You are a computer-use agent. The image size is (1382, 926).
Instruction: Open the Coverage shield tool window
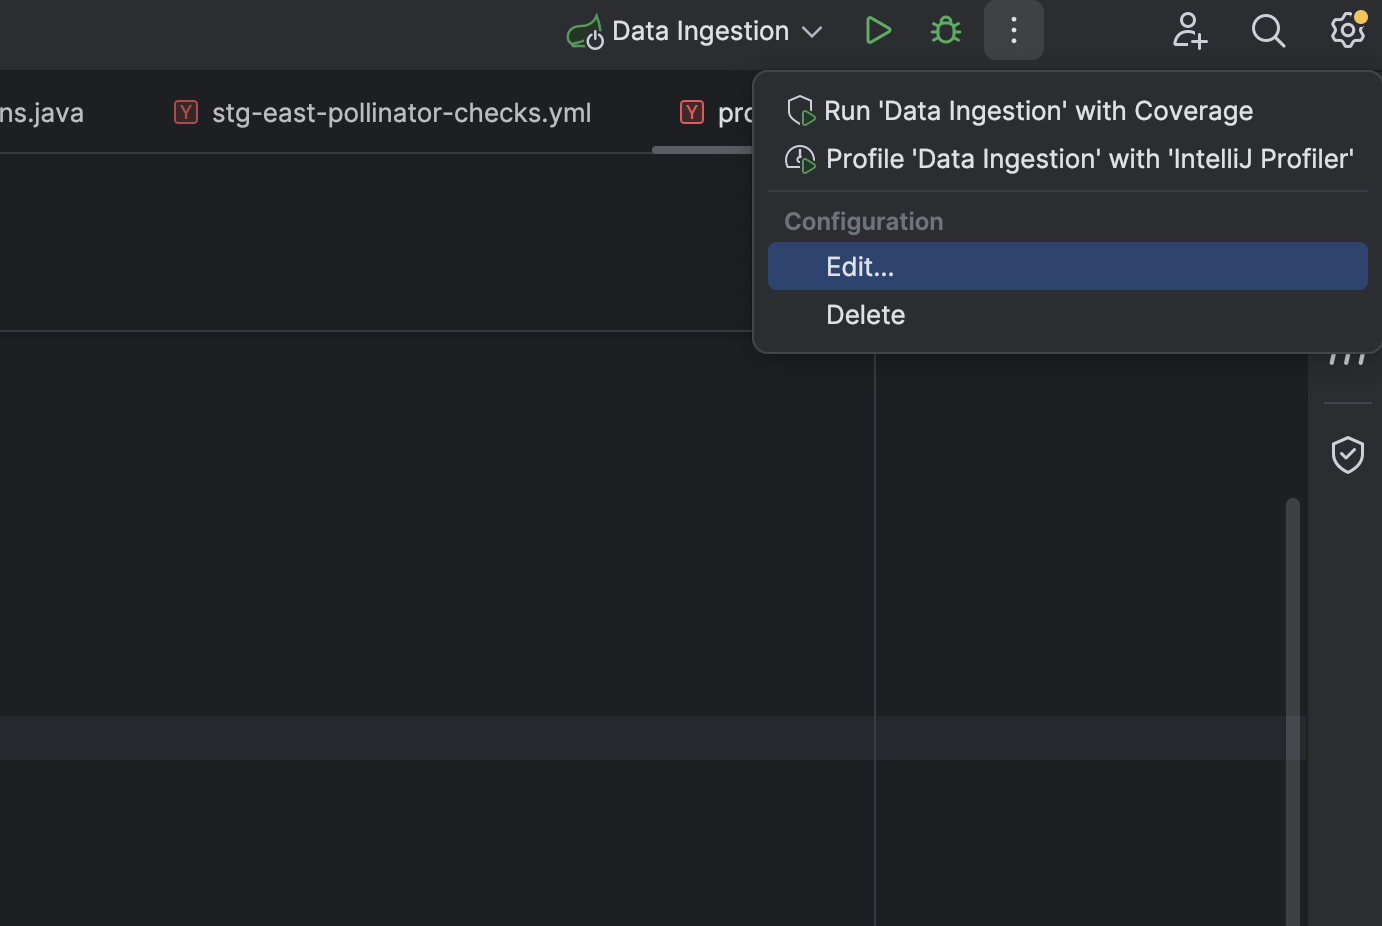[x=1347, y=455]
